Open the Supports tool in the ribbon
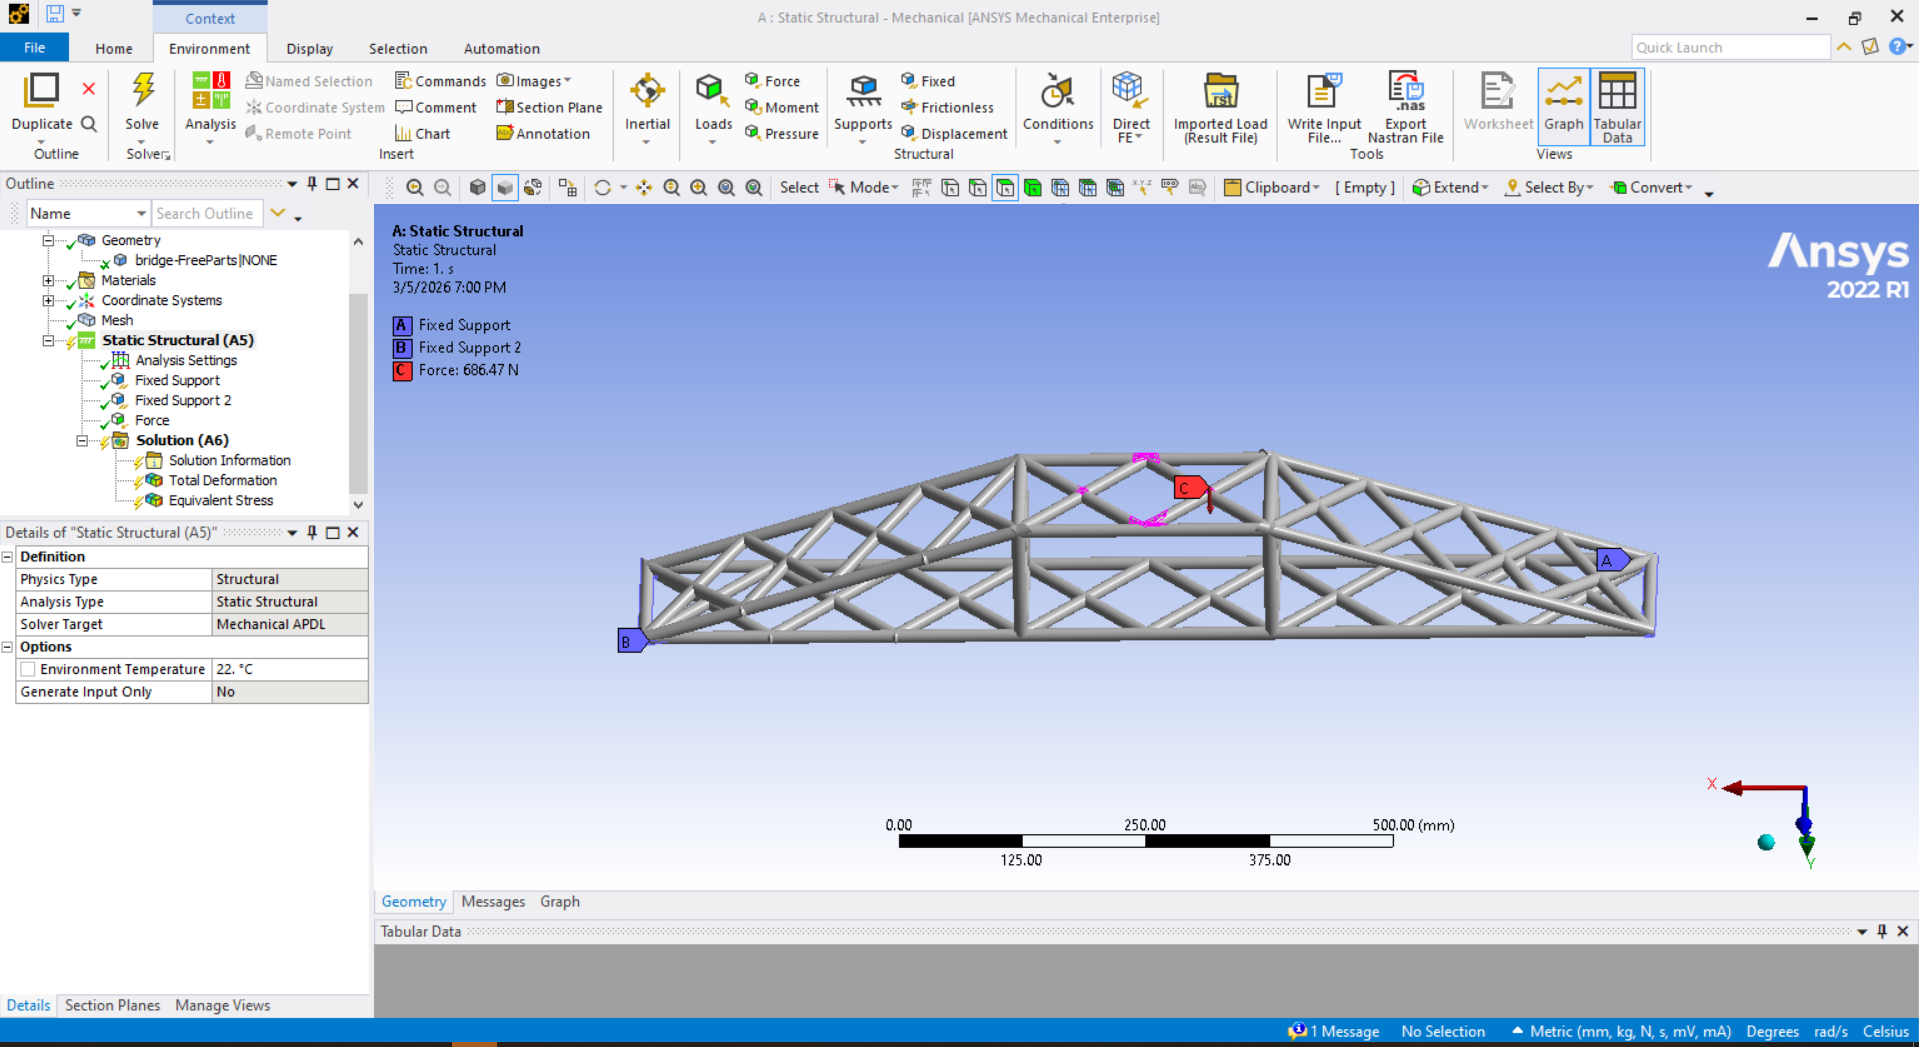Screen dimensions: 1919x1047 coord(861,105)
